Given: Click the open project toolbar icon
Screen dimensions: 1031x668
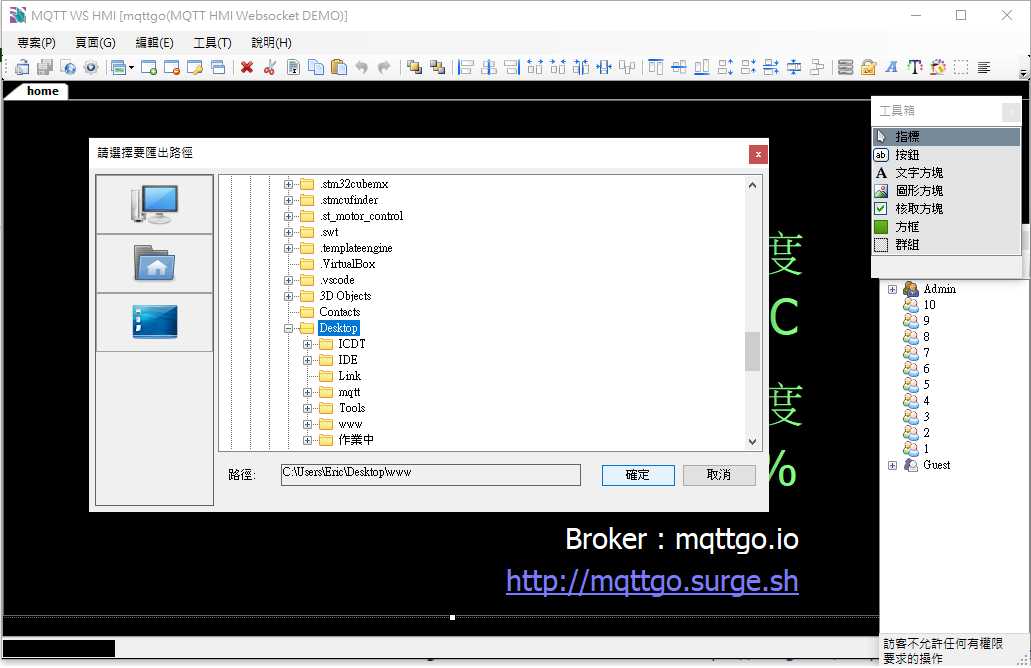Looking at the screenshot, I should coord(22,67).
